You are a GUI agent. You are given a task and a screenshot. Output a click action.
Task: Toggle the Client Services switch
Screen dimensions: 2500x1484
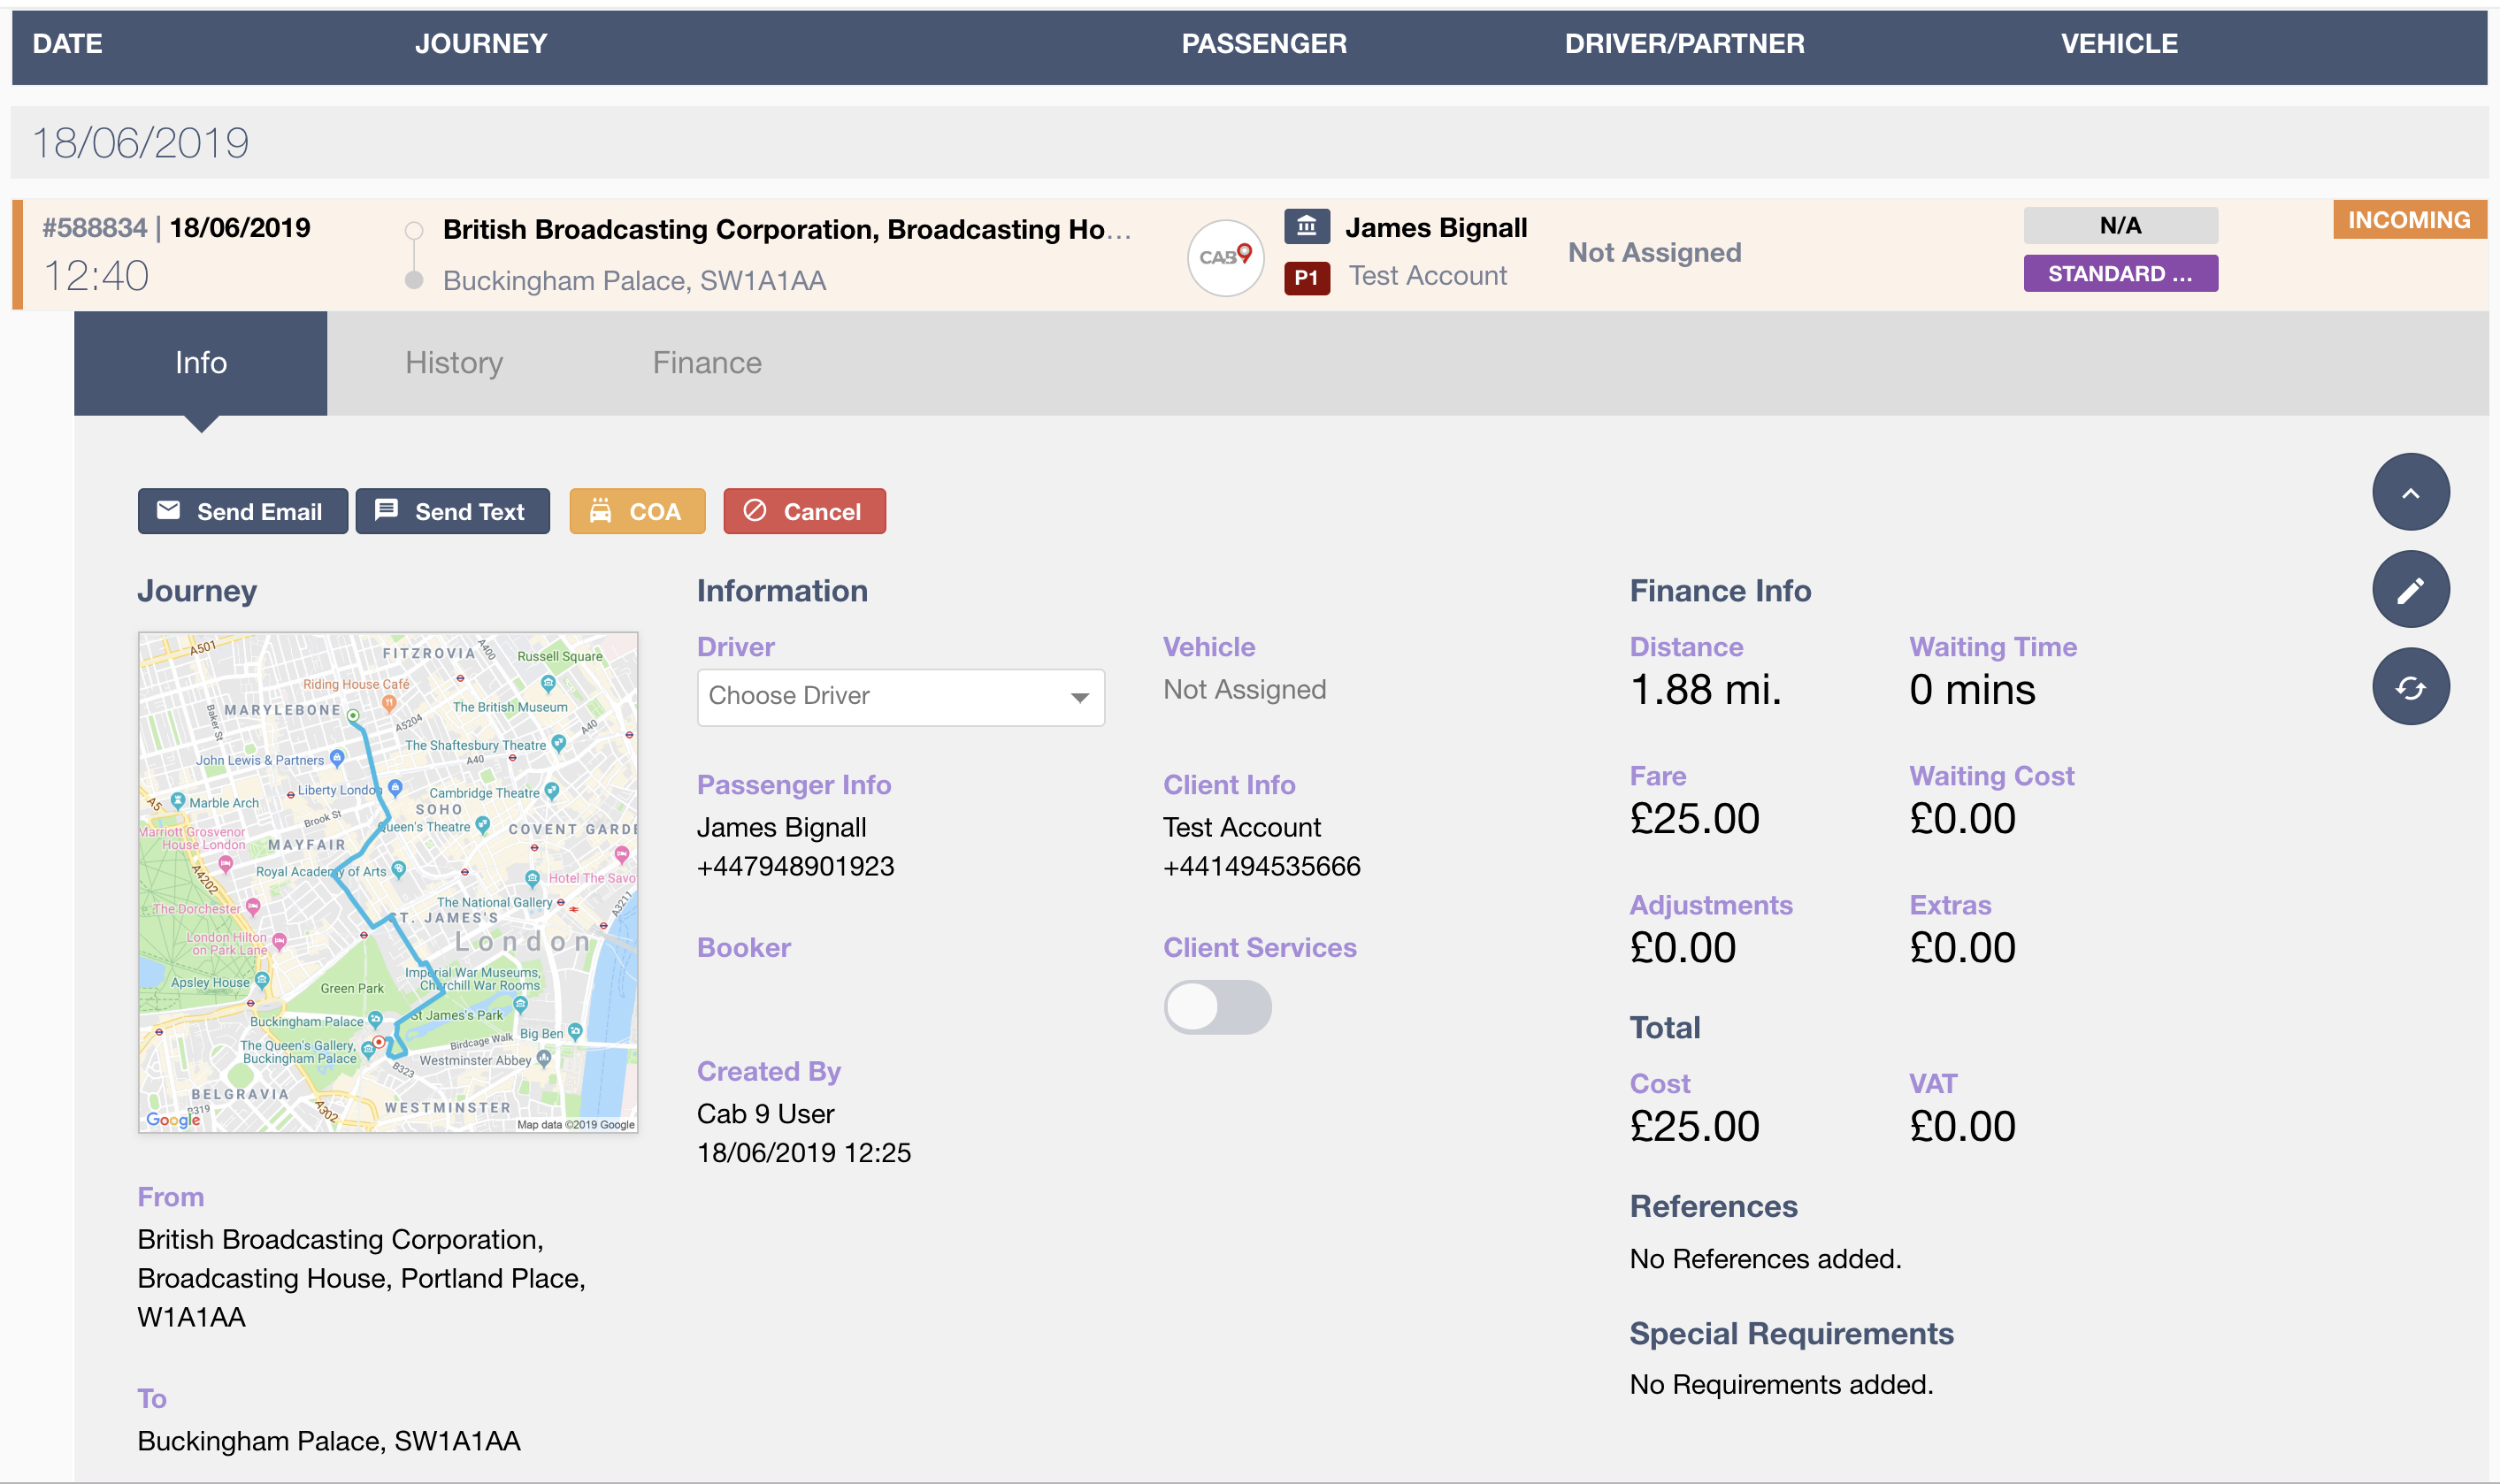pyautogui.click(x=1216, y=1006)
